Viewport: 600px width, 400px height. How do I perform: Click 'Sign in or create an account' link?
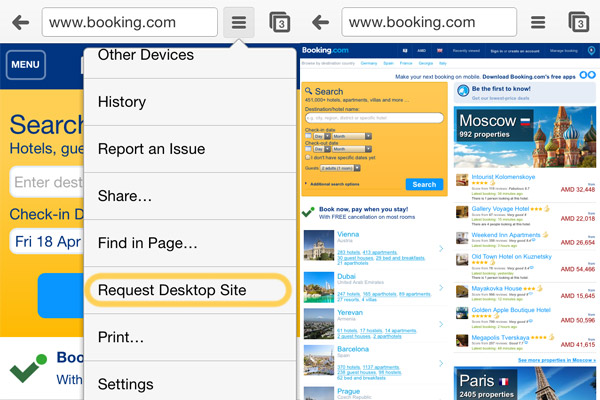(515, 51)
